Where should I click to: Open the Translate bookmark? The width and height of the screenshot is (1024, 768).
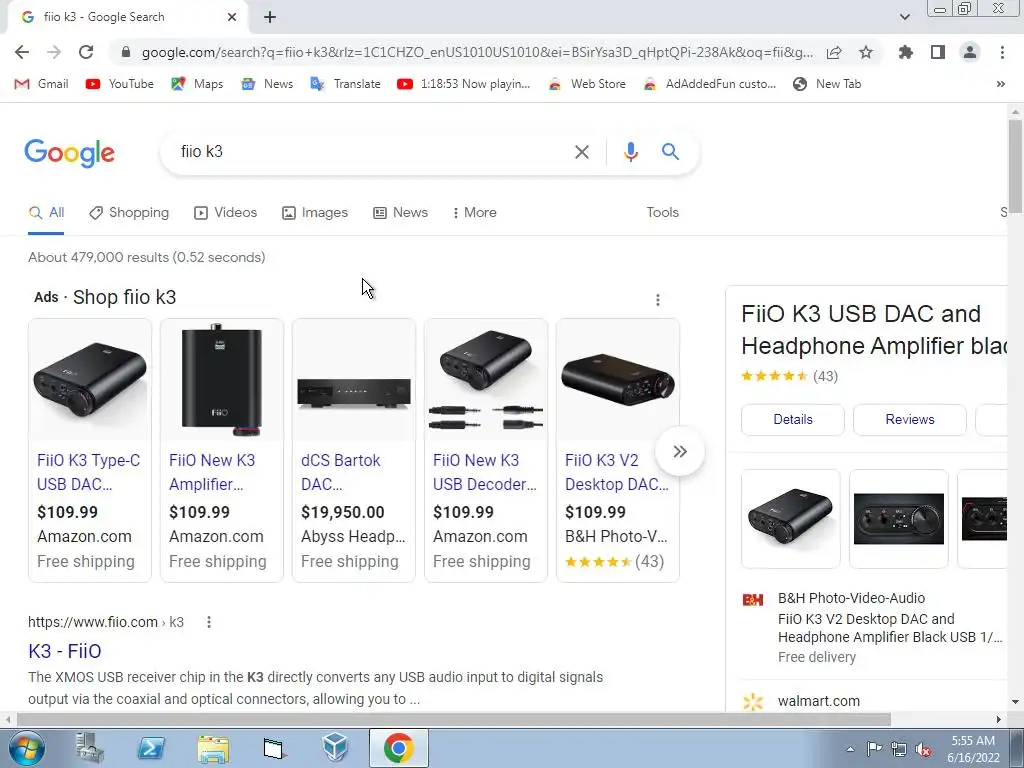pyautogui.click(x=345, y=84)
